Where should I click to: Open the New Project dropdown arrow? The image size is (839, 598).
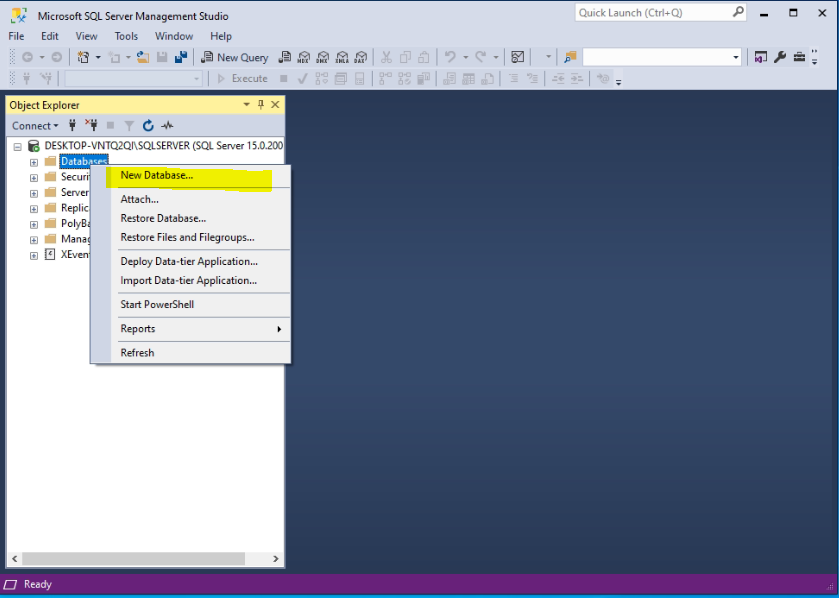(x=98, y=57)
